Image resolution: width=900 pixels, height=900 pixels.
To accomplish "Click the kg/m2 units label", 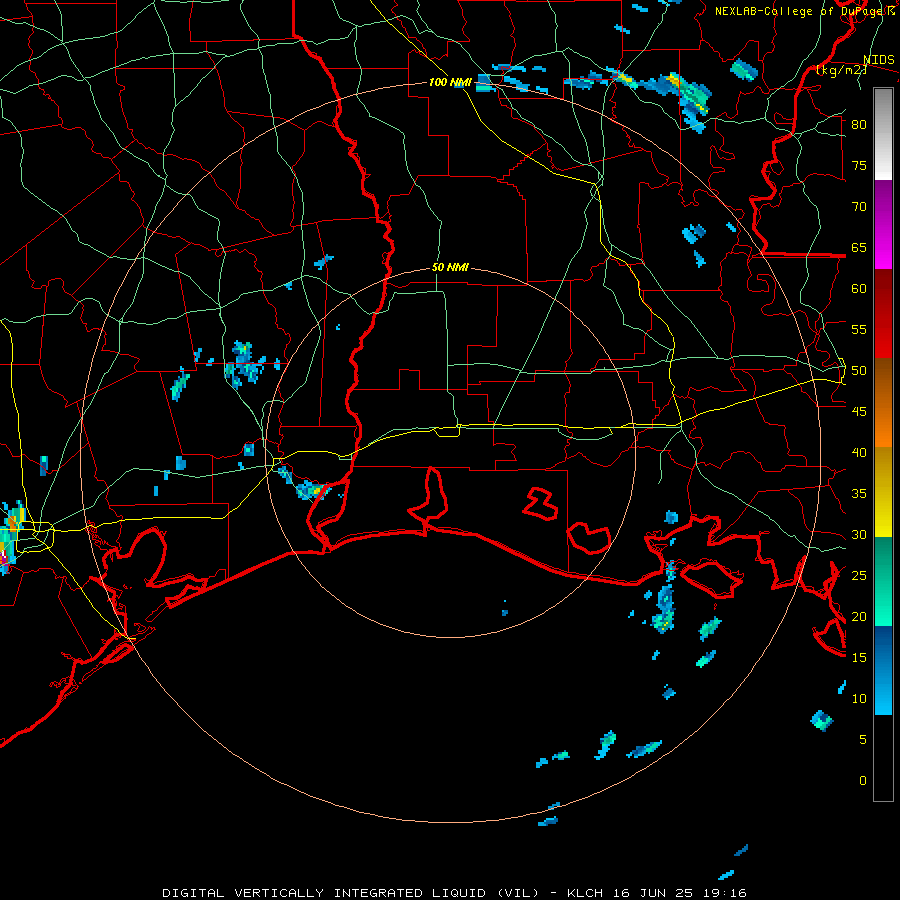I will [840, 70].
